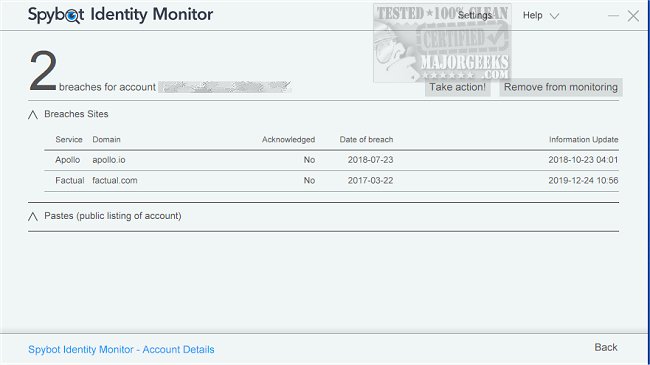Click Remove from monitoring button
The height and width of the screenshot is (365, 650).
560,87
